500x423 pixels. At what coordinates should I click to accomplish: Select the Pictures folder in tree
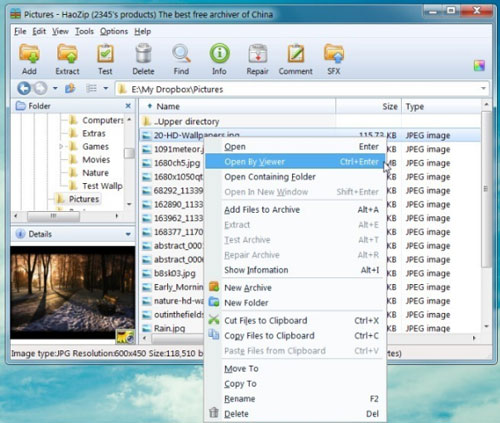point(78,199)
